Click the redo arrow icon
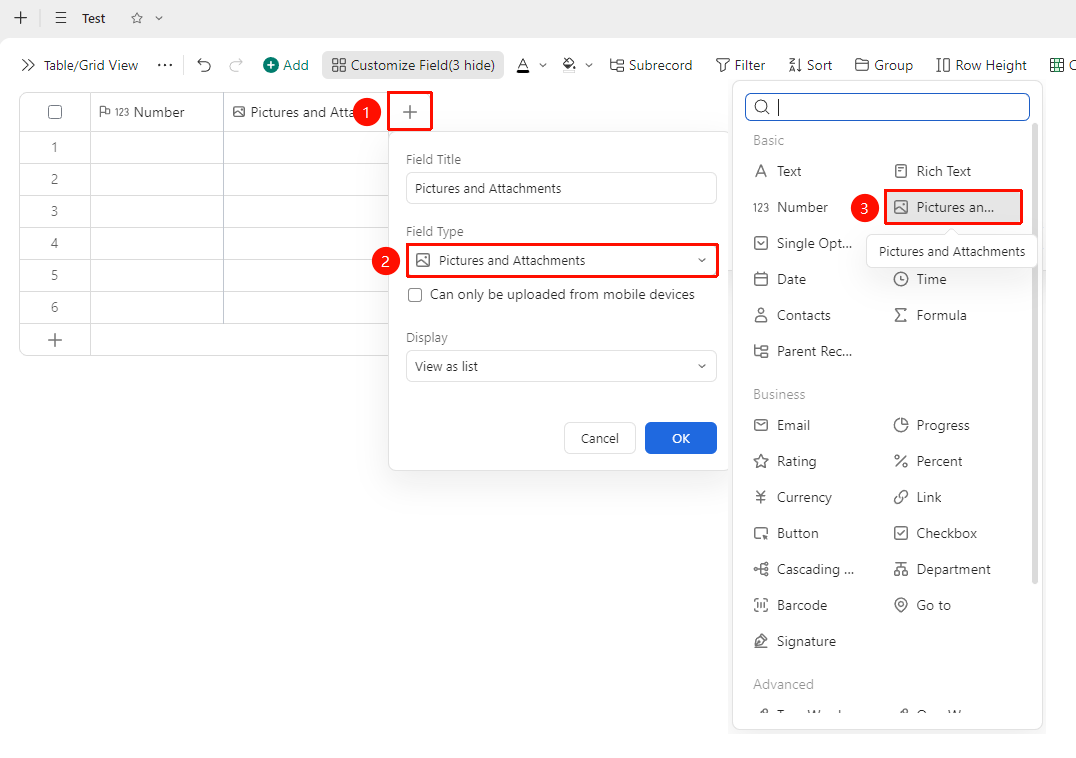Image resolution: width=1076 pixels, height=758 pixels. 236,65
